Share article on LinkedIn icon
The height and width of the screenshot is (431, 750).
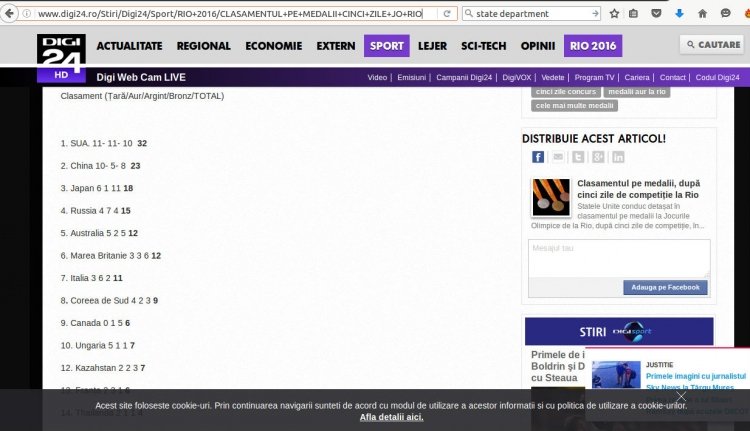[x=618, y=157]
